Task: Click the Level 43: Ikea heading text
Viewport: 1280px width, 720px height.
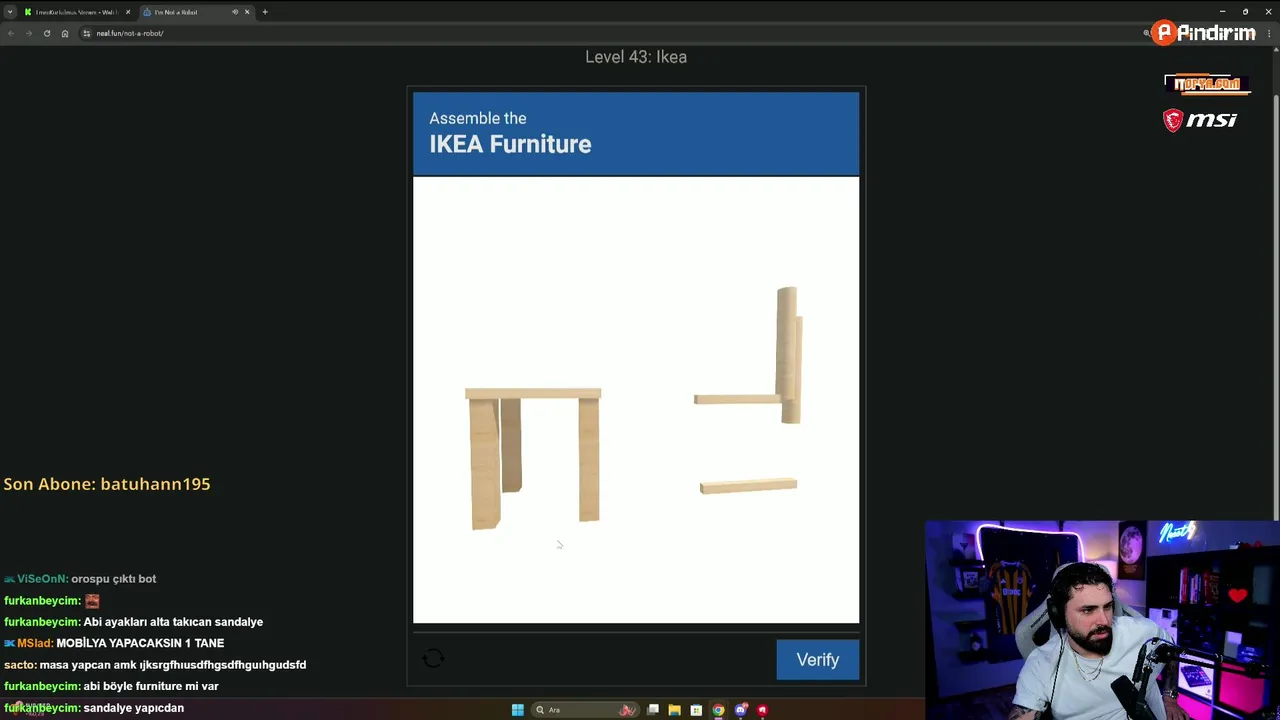Action: [636, 57]
